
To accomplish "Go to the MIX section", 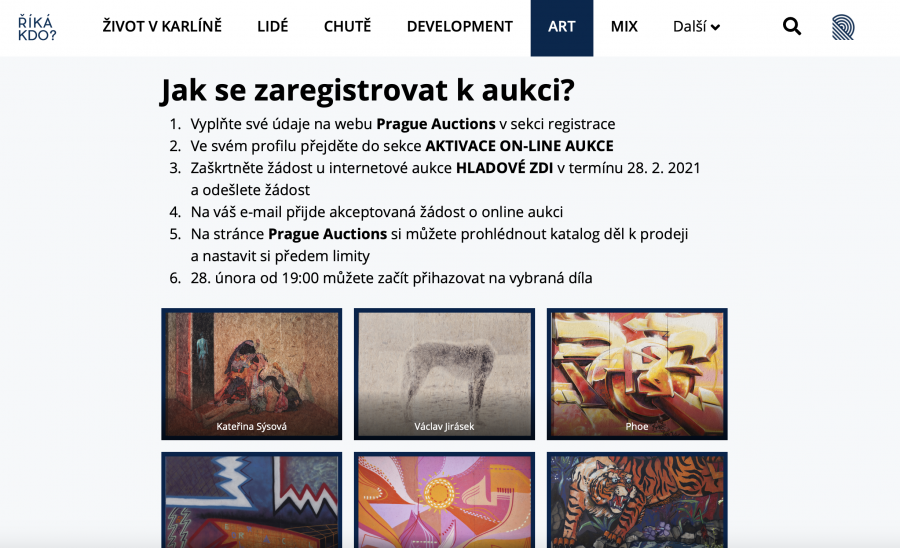I will click(x=624, y=26).
